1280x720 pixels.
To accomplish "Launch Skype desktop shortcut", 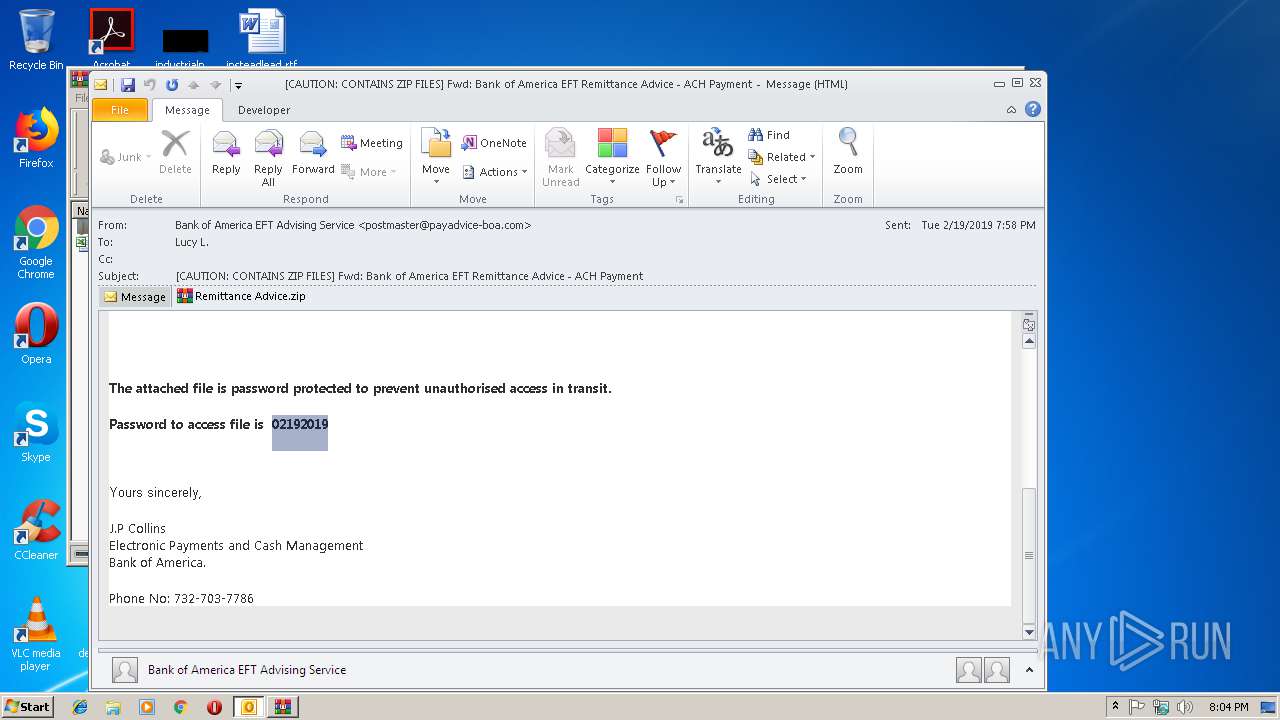I will 36,433.
